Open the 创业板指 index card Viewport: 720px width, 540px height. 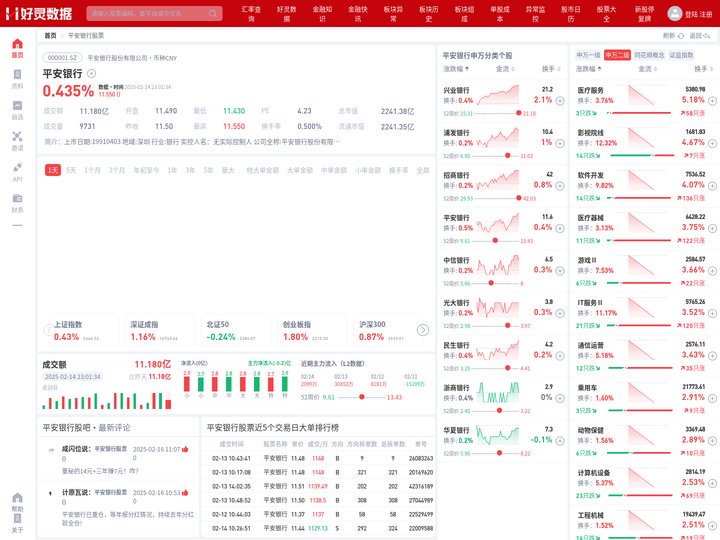pyautogui.click(x=313, y=331)
